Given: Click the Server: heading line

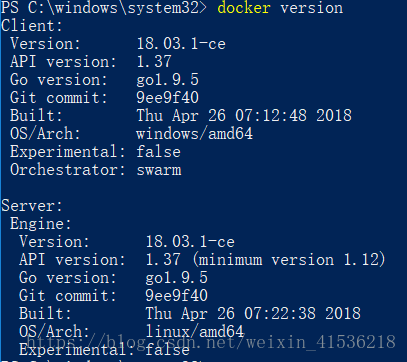Looking at the screenshot, I should coord(32,206).
